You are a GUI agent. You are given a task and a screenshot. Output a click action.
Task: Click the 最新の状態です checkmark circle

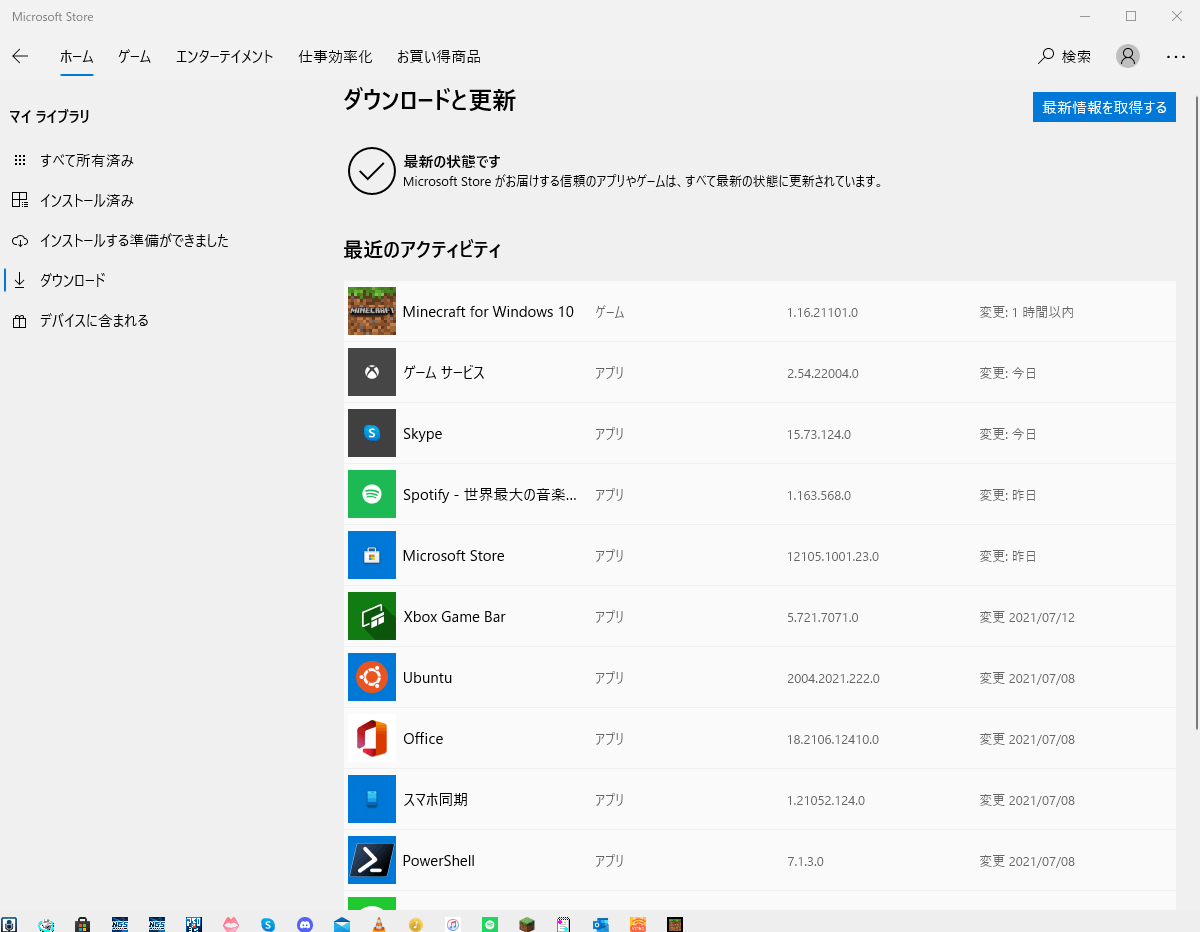372,171
